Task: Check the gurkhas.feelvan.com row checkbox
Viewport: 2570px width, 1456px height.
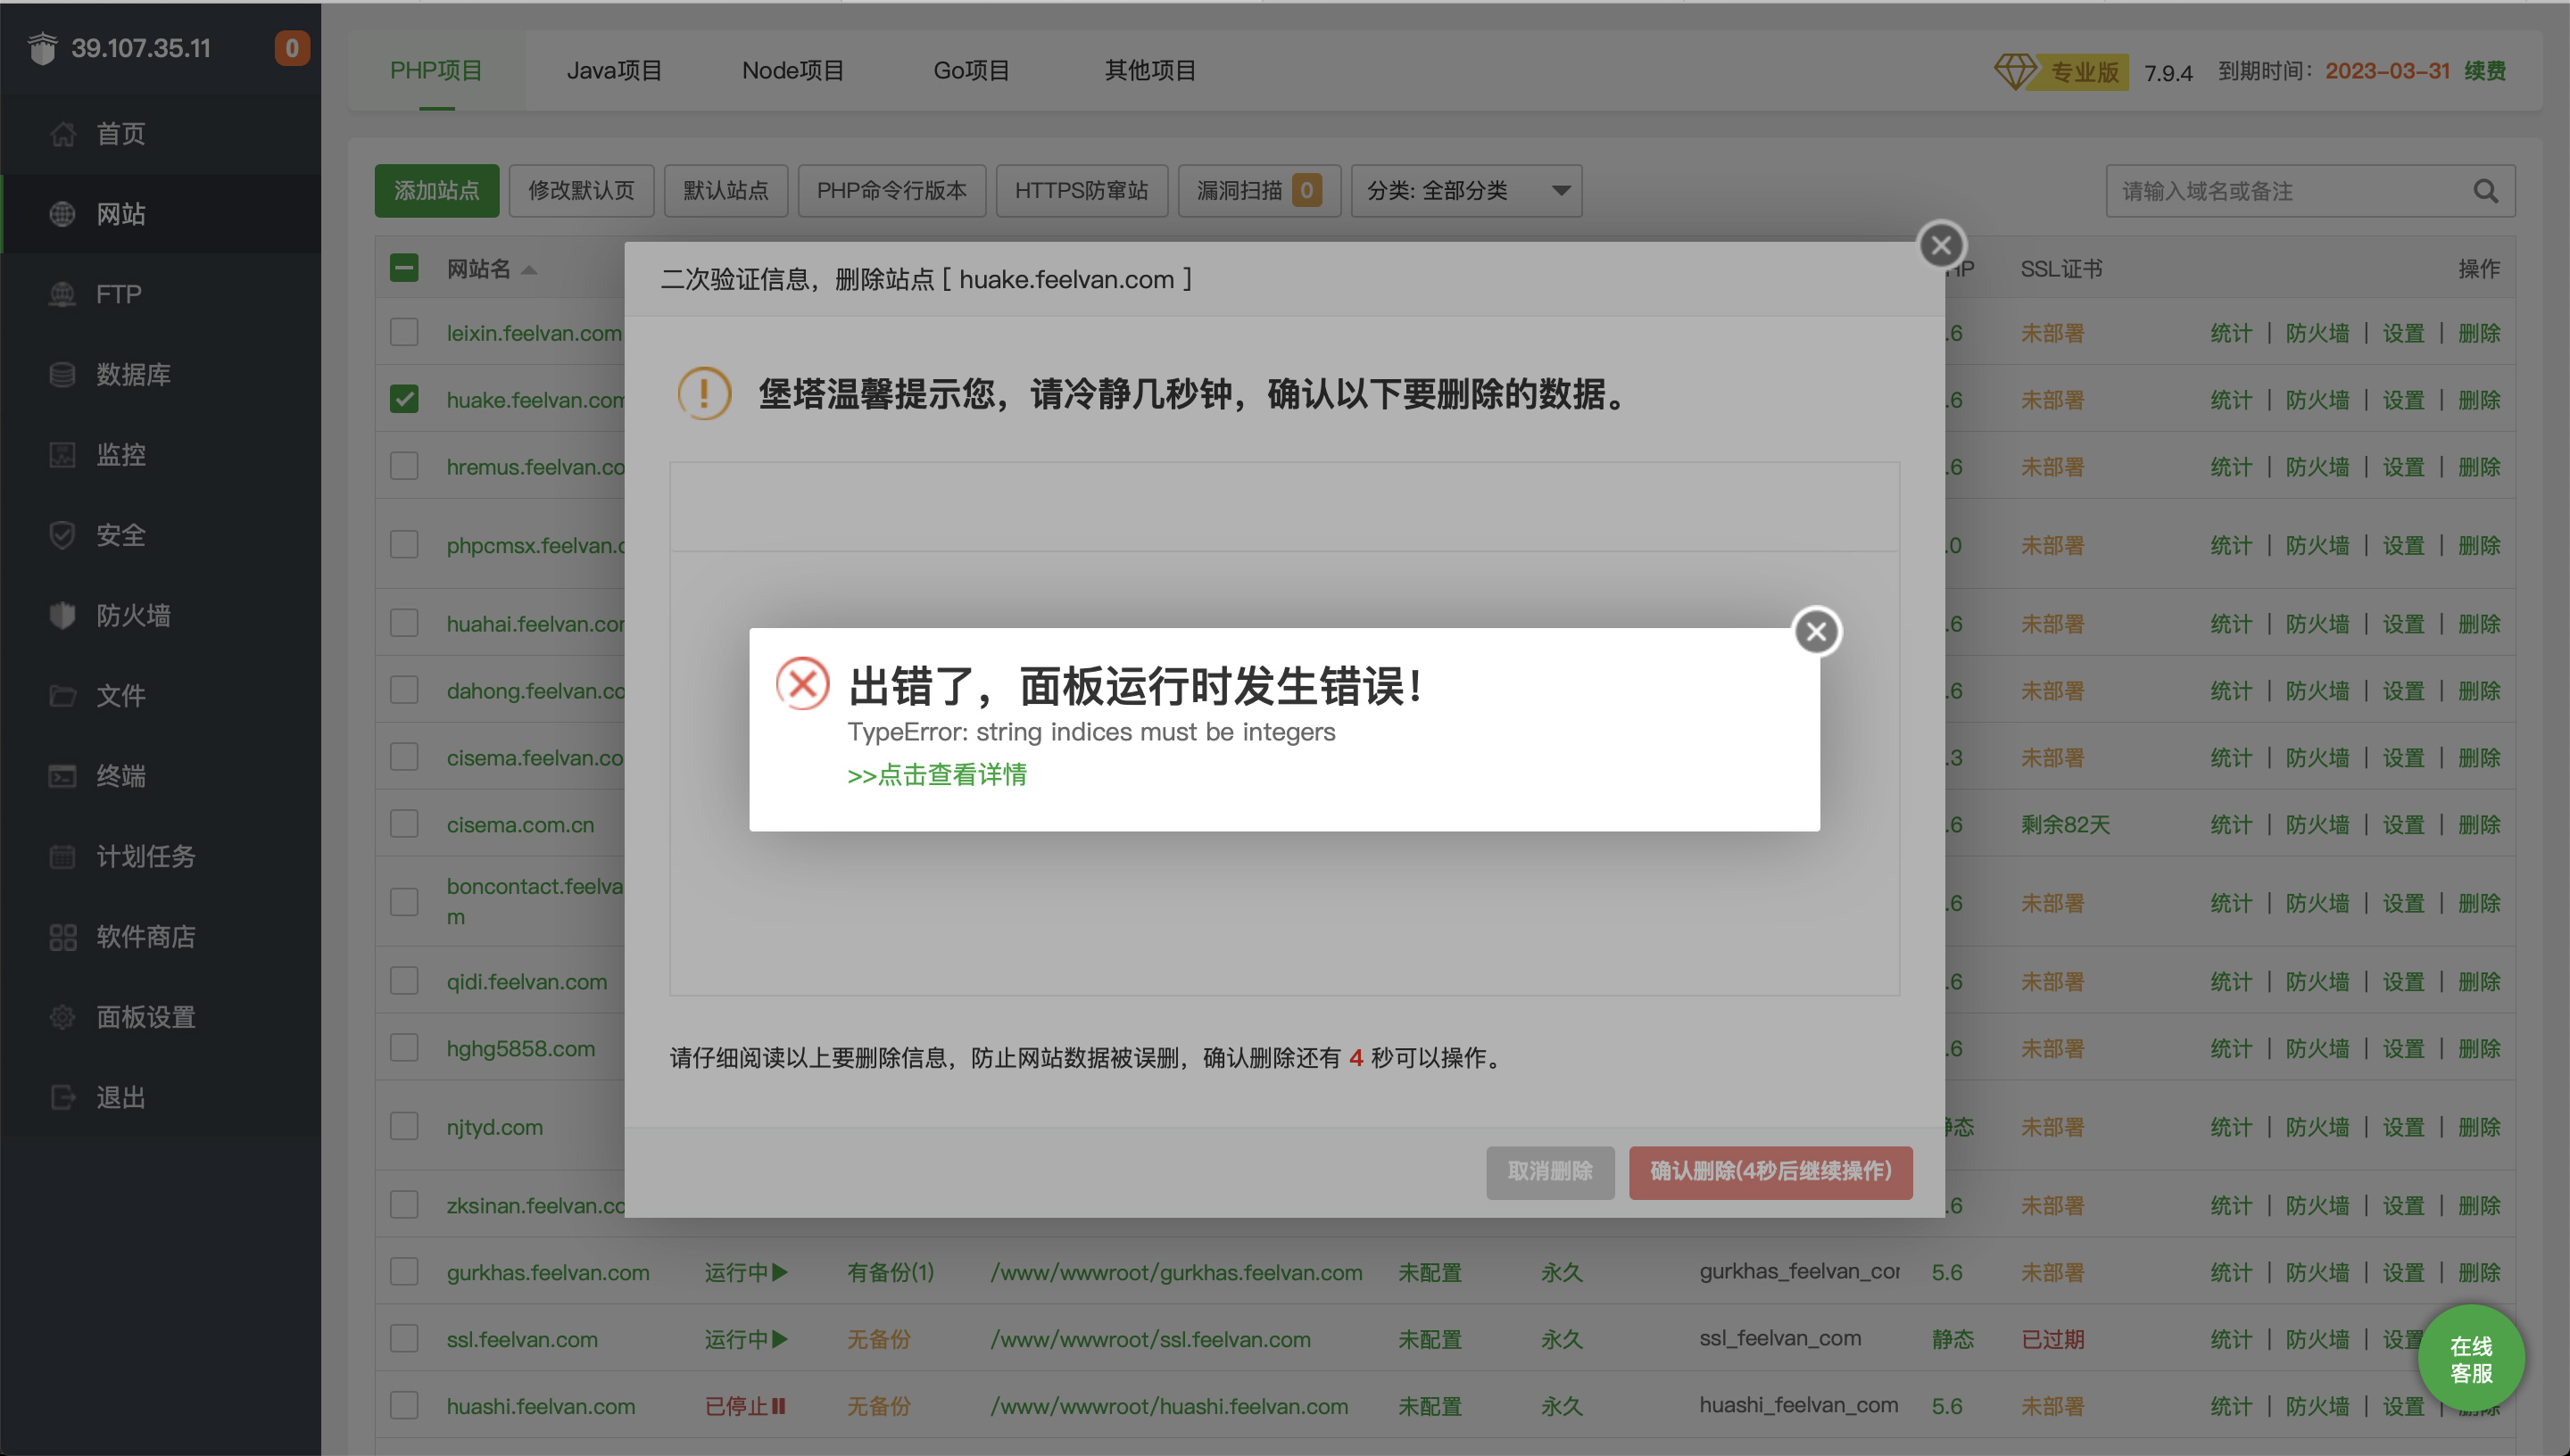Action: (404, 1272)
